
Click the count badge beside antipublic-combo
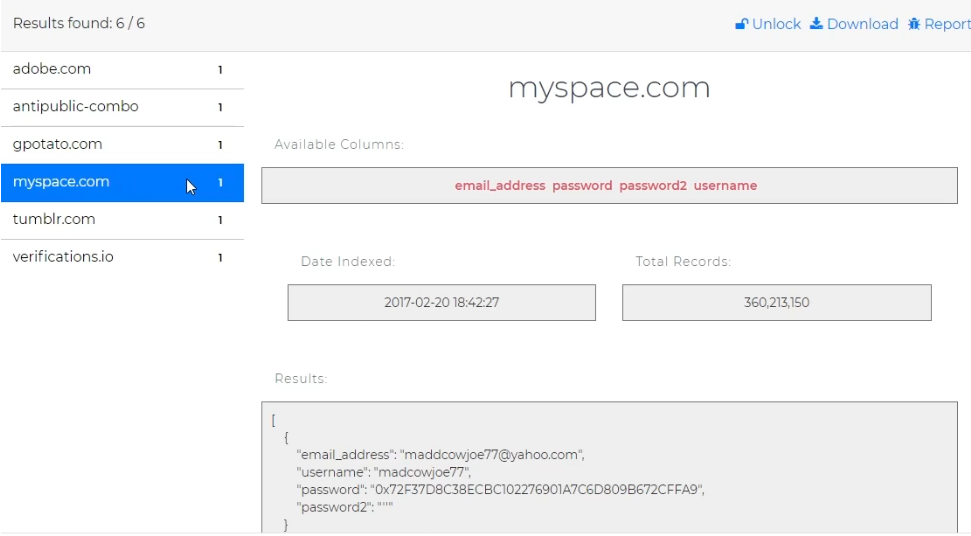[x=220, y=108]
